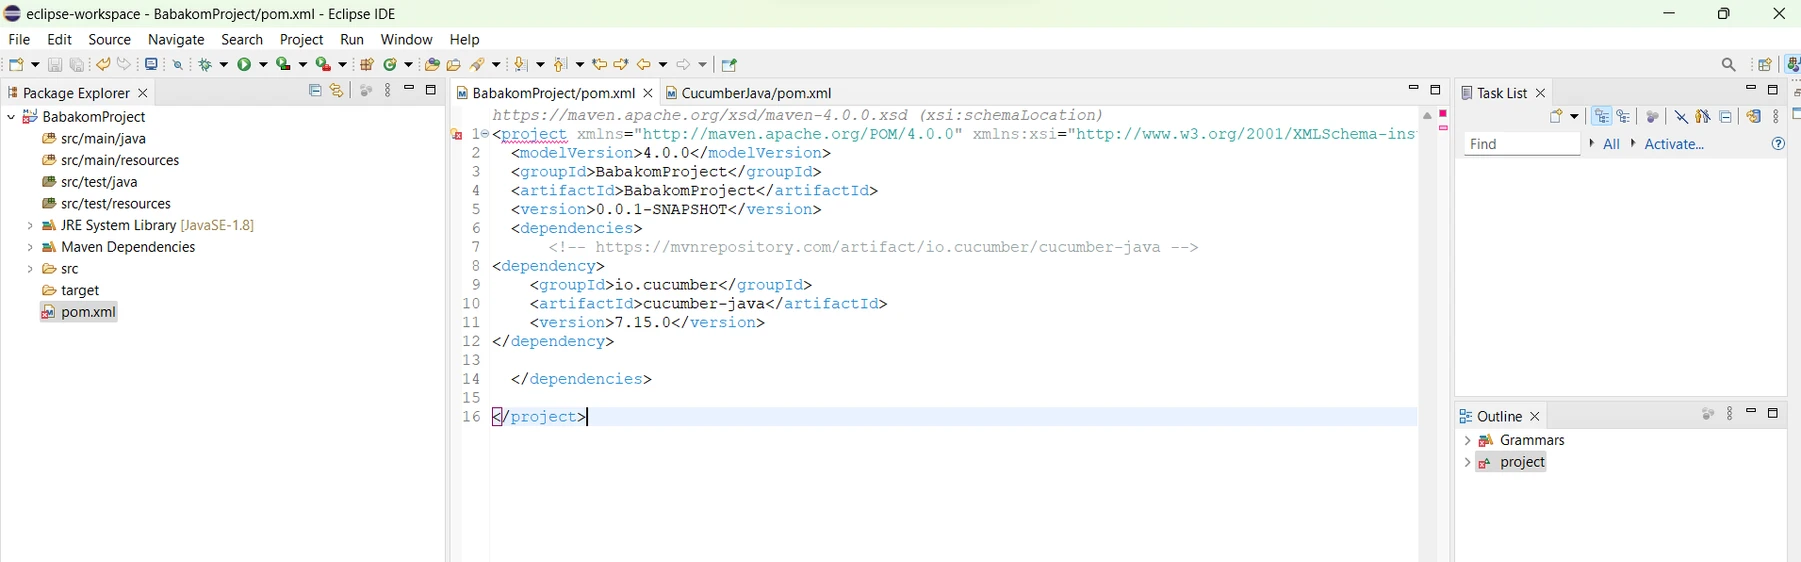Create new Java class icon
The height and width of the screenshot is (562, 1801).
[391, 65]
